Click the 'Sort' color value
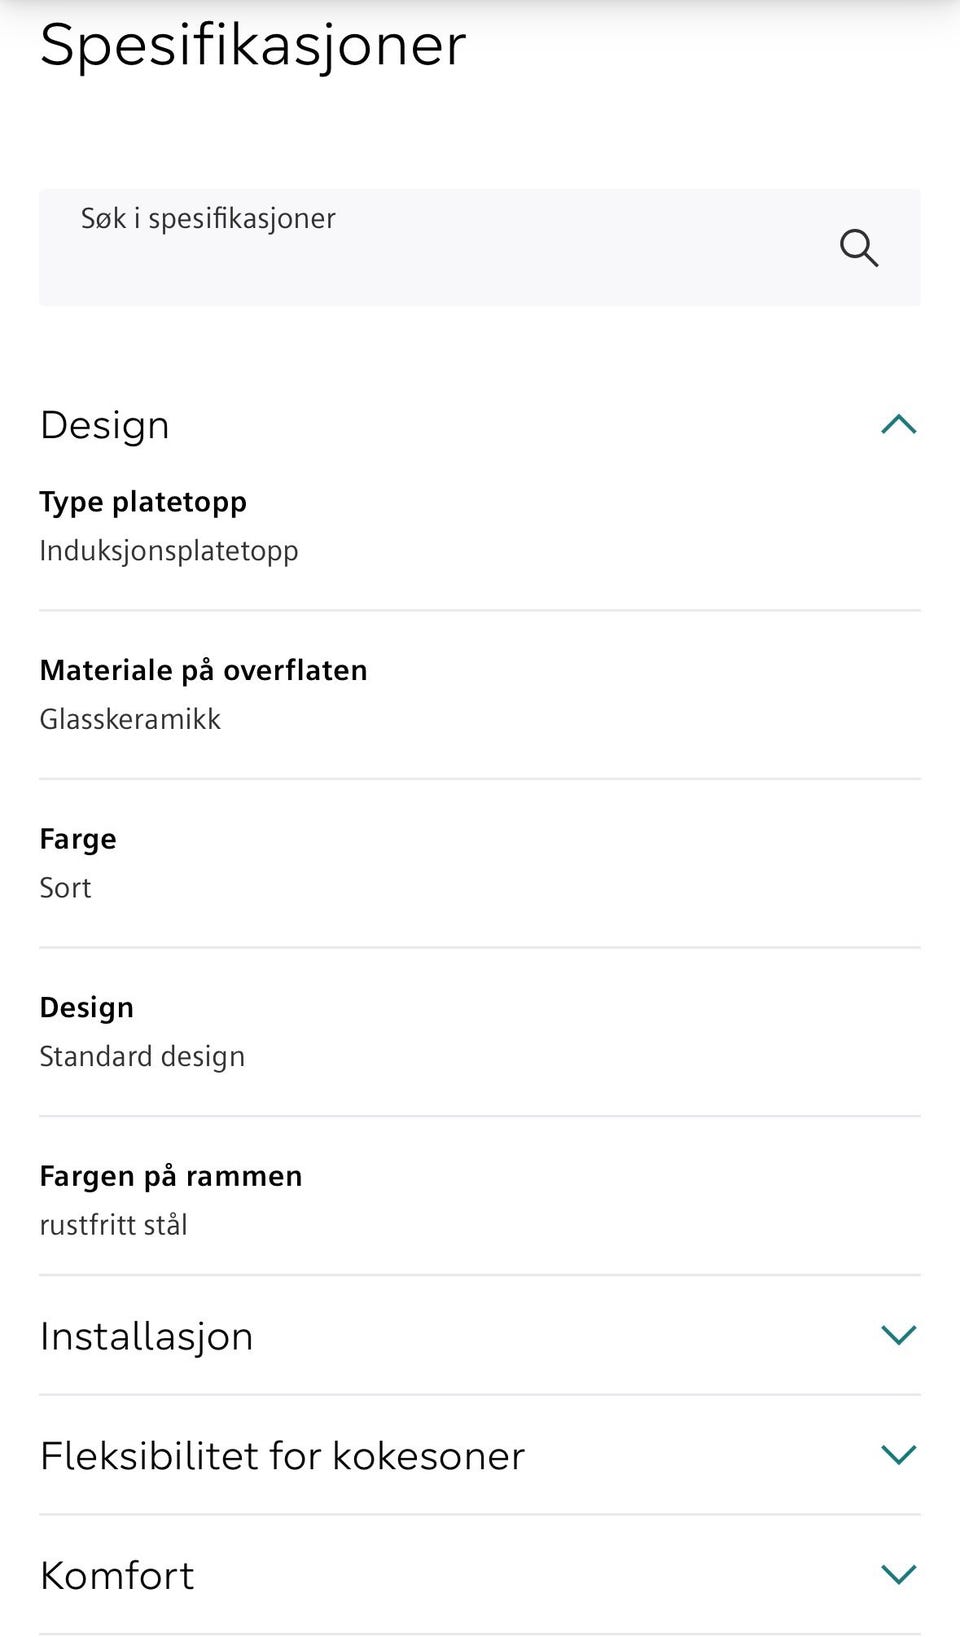Viewport: 960px width, 1637px height. point(65,888)
